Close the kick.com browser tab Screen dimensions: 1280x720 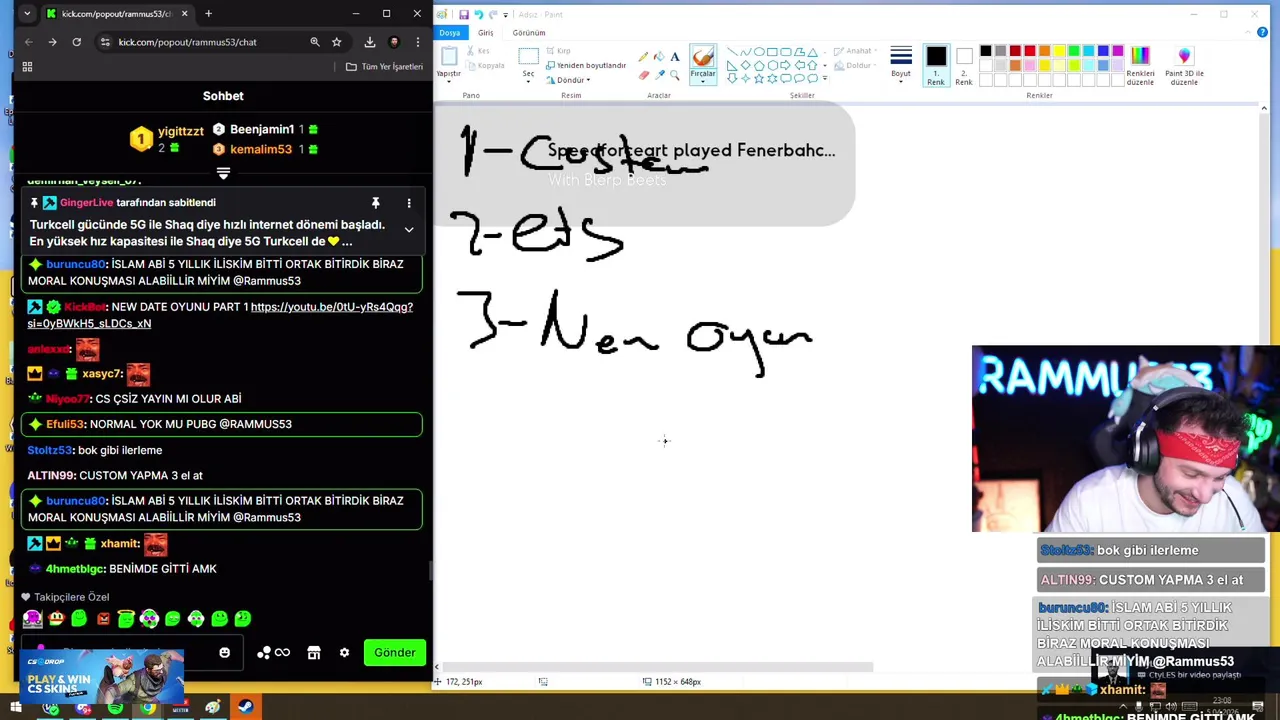pyautogui.click(x=184, y=14)
